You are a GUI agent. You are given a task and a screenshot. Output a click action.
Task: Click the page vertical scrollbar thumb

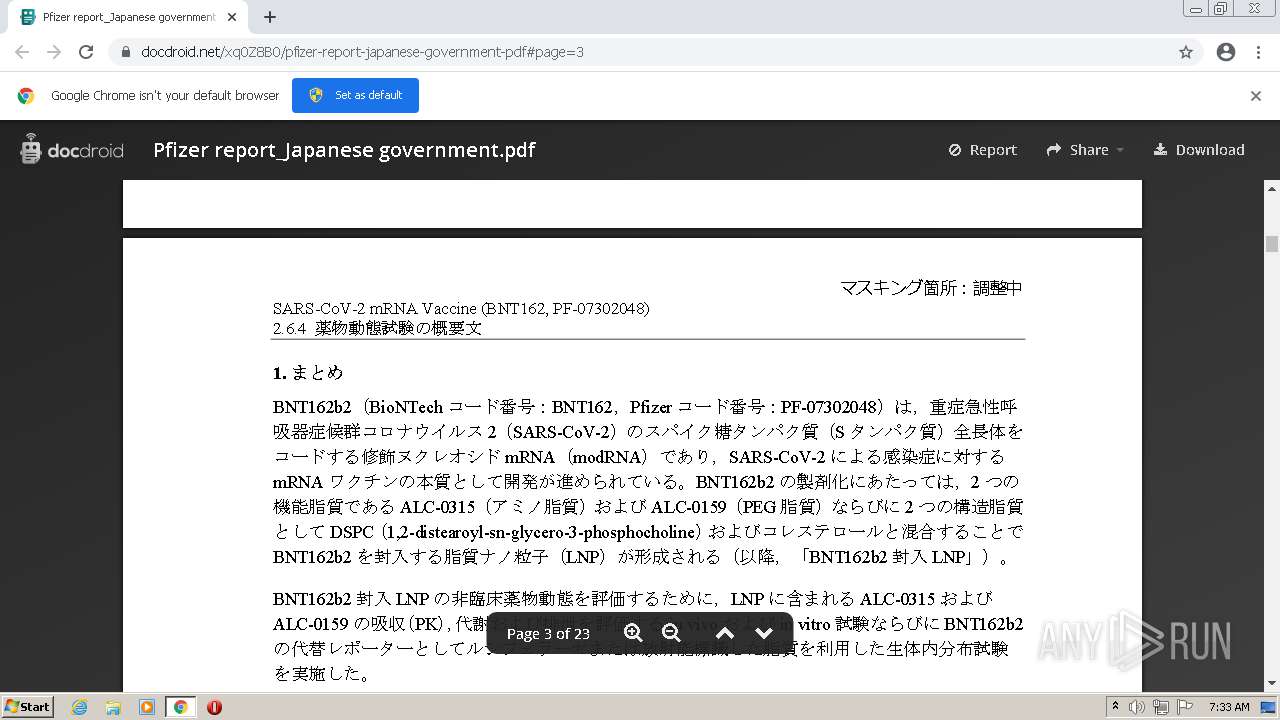point(1272,244)
